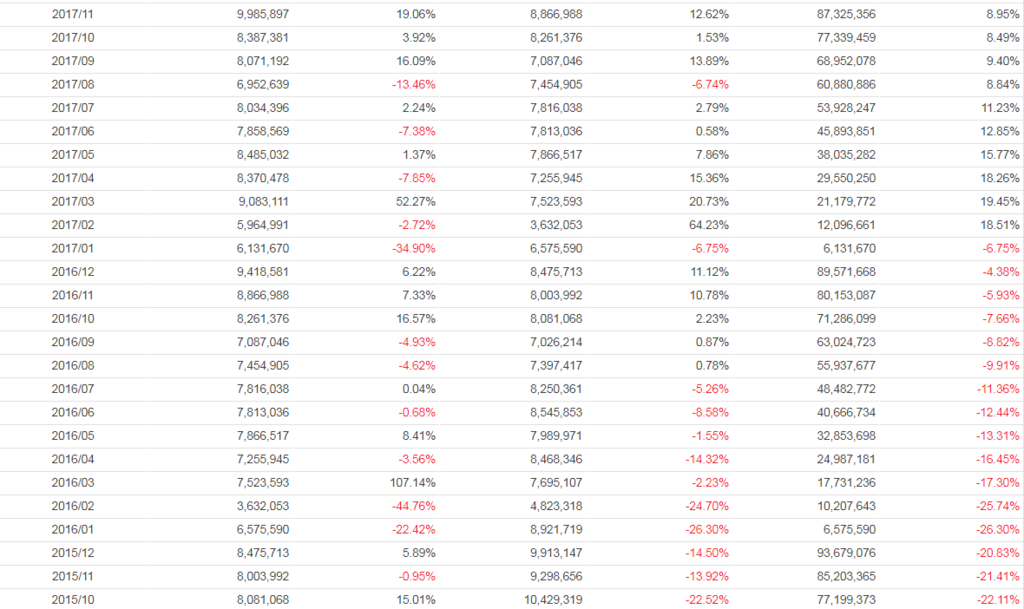Click the 2015/12 date cell
Screen dimensions: 1024x609
point(72,553)
